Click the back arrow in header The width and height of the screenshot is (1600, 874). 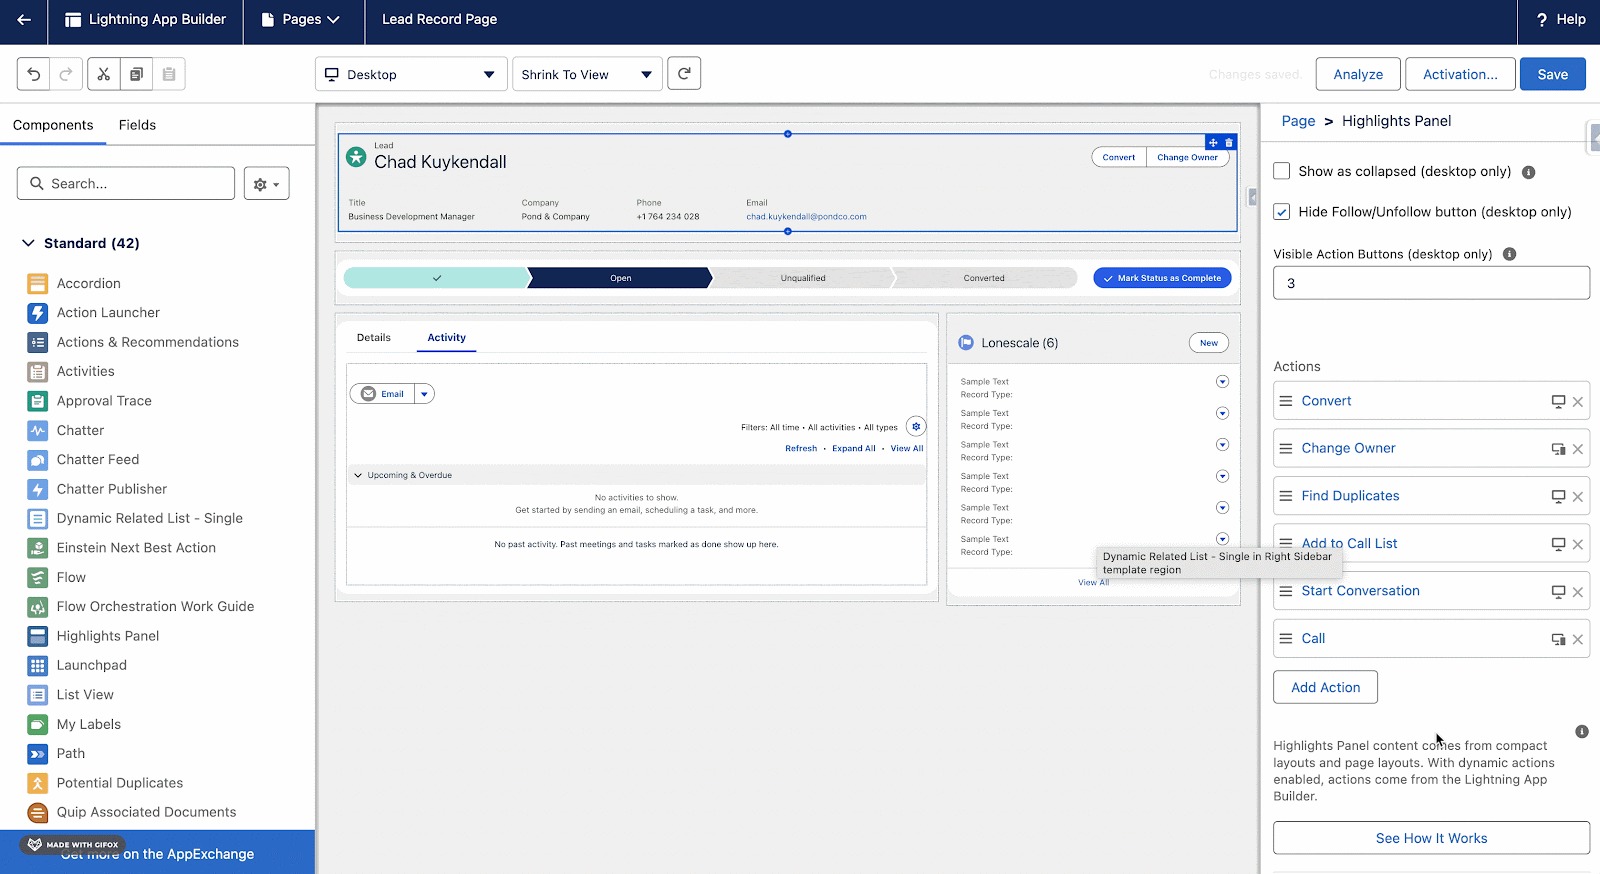pyautogui.click(x=24, y=20)
